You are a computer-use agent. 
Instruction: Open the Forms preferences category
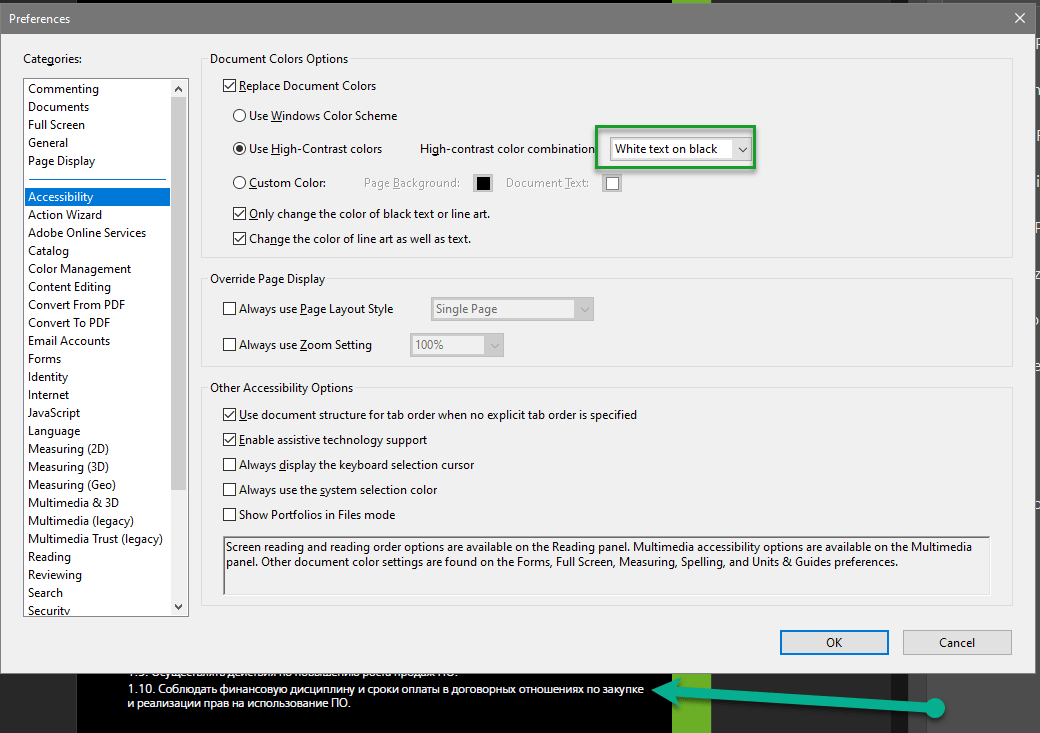(x=44, y=358)
